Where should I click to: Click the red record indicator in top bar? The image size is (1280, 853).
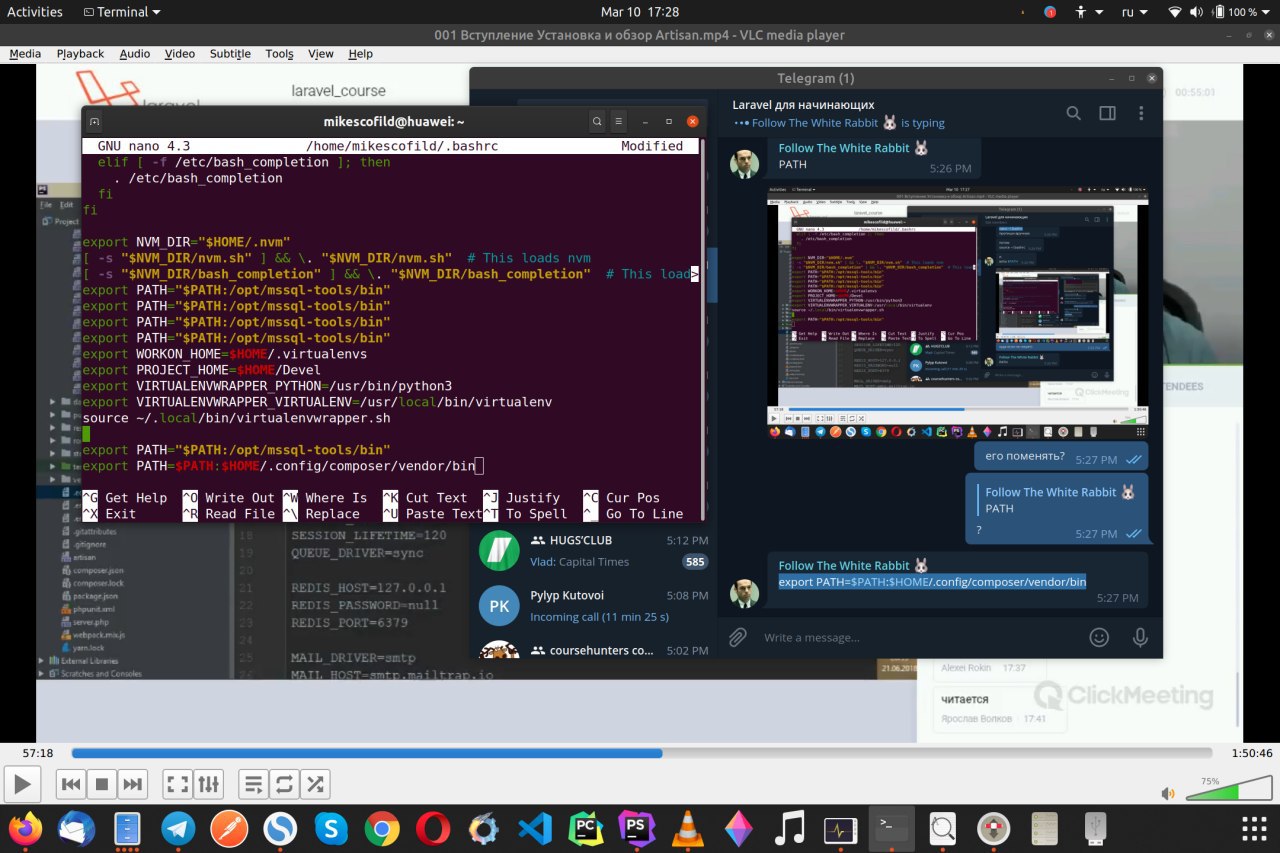pos(1050,12)
